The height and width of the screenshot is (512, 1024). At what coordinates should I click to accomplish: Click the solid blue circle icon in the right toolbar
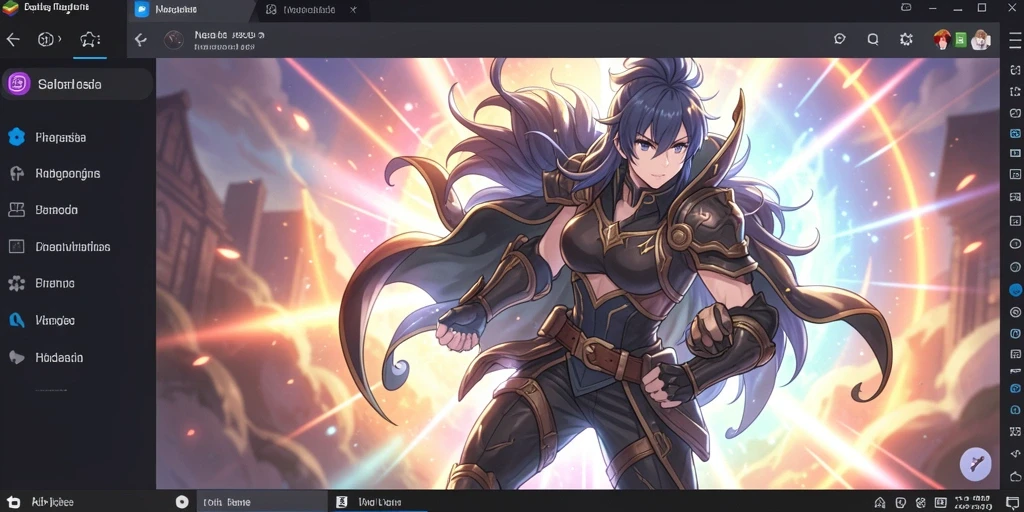click(1015, 290)
